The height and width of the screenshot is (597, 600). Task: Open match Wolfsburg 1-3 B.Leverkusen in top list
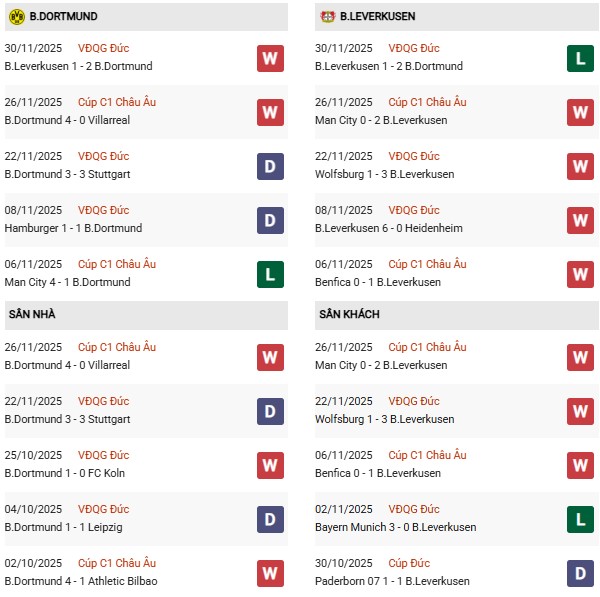click(x=384, y=174)
